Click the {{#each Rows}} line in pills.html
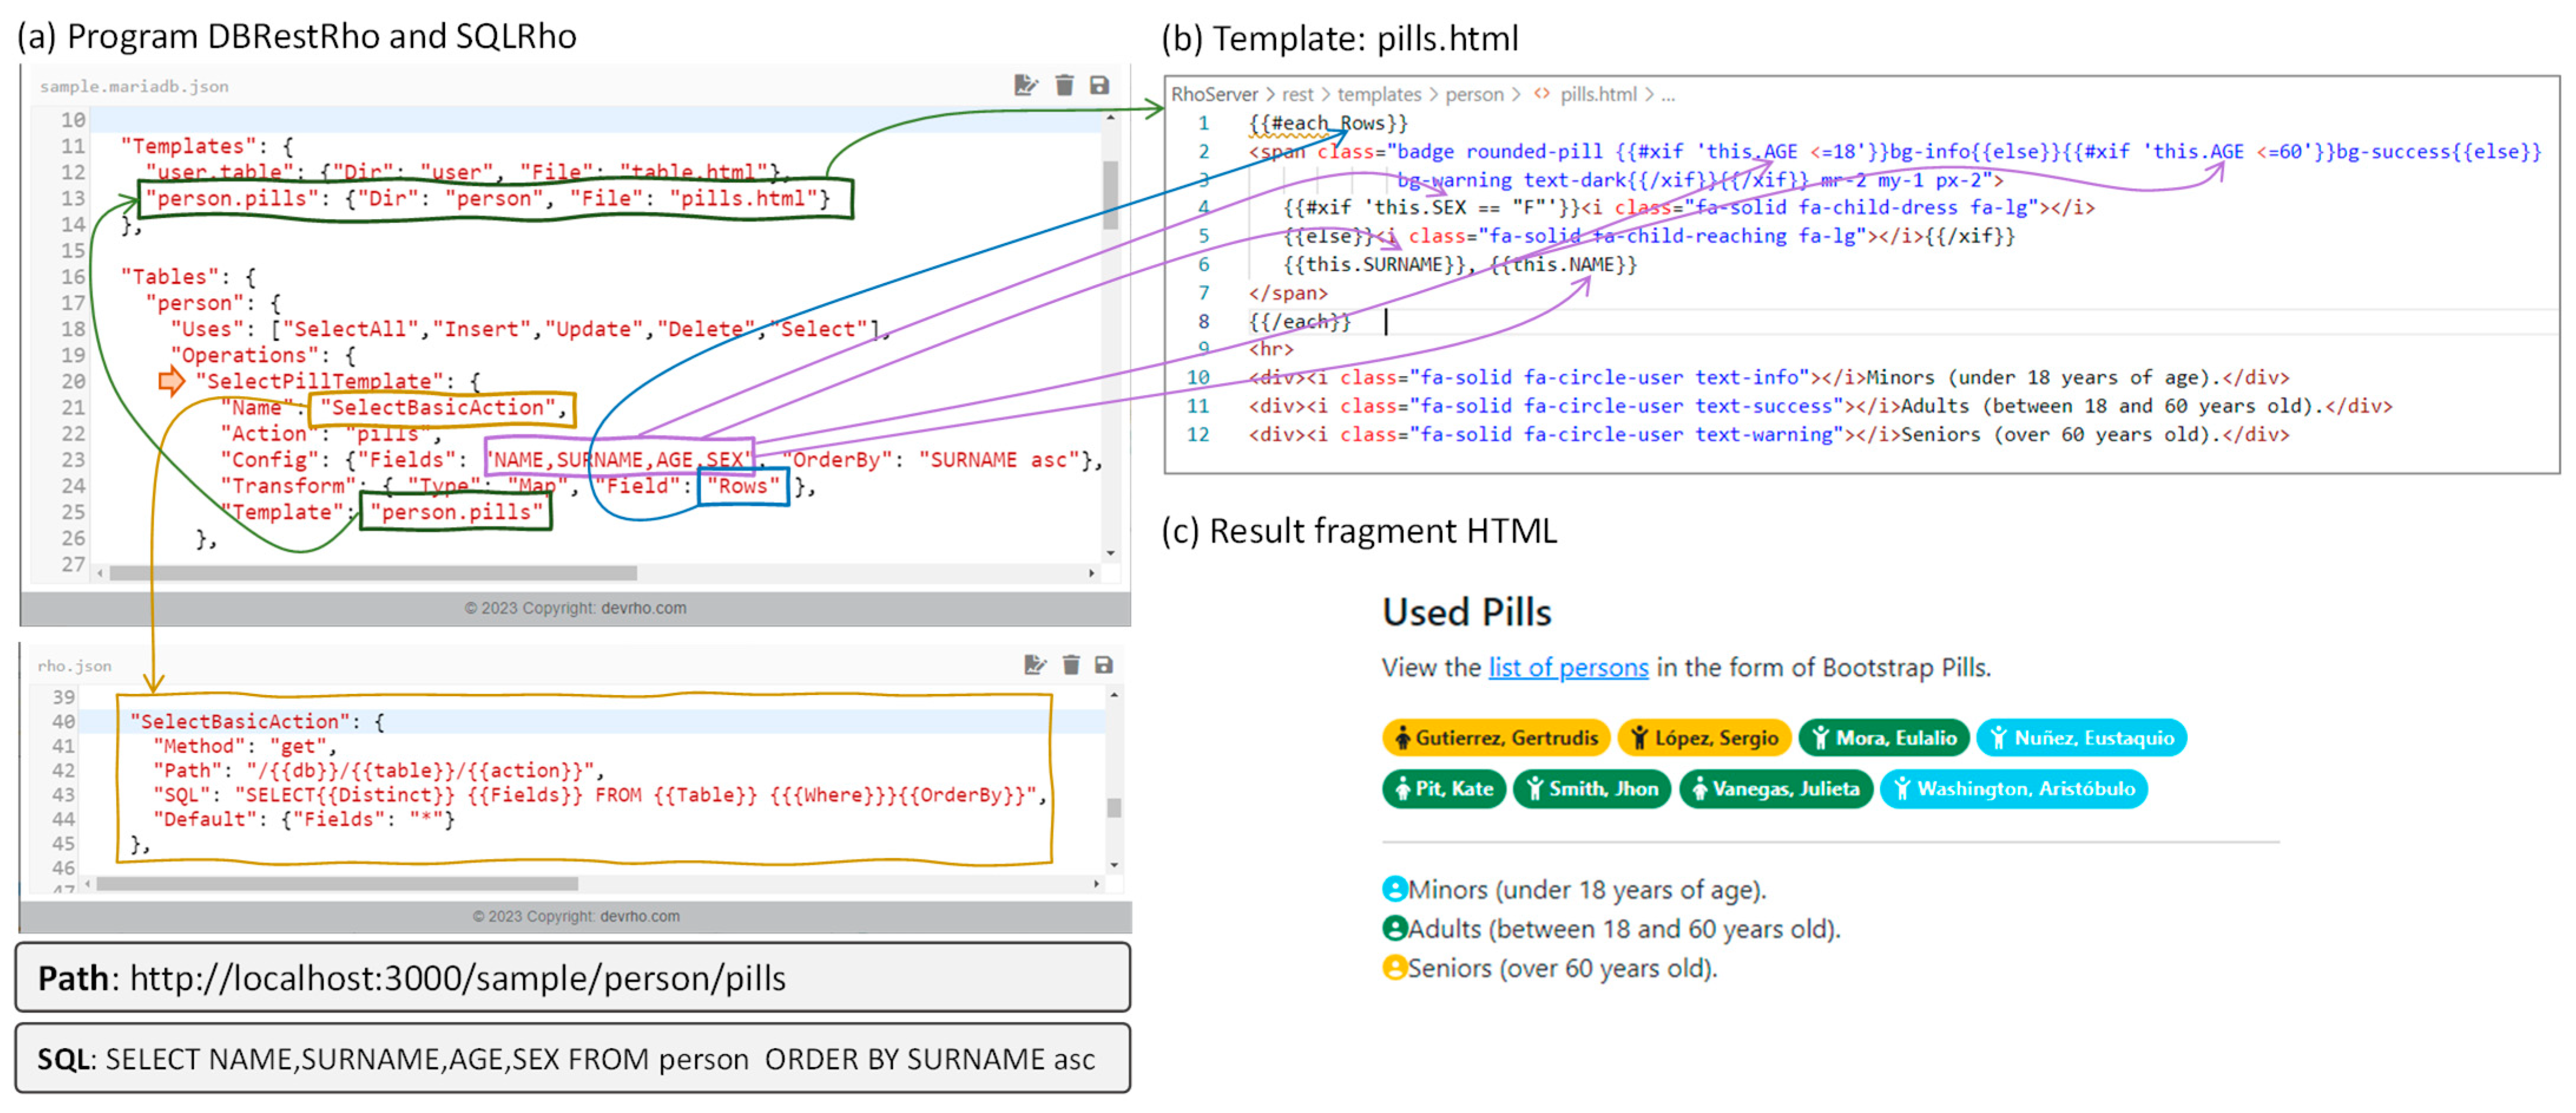Viewport: 2576px width, 1113px height. tap(1328, 123)
